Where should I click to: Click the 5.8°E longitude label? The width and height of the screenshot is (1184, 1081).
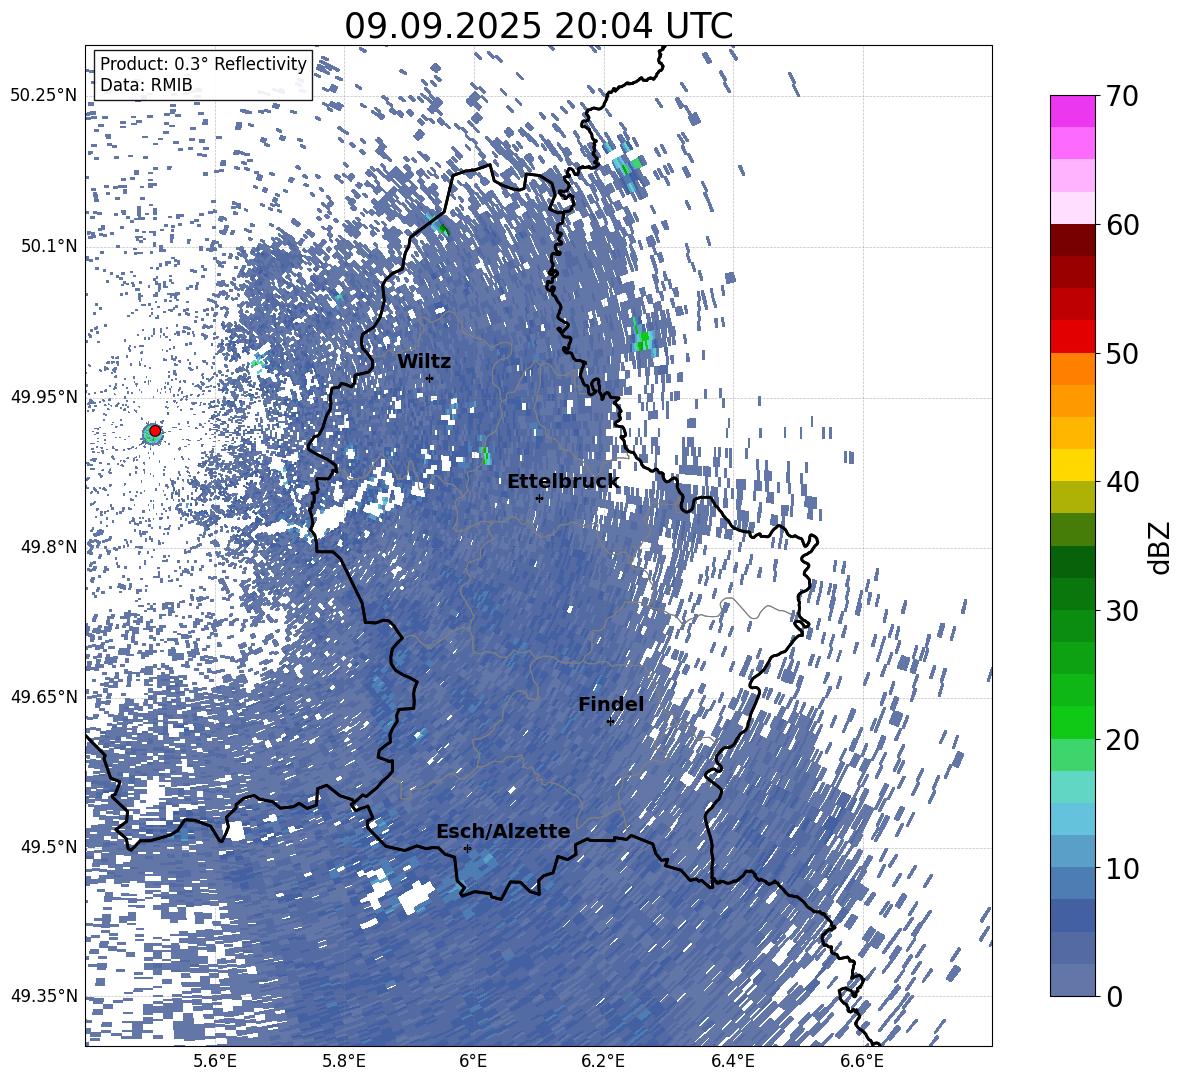(344, 1061)
